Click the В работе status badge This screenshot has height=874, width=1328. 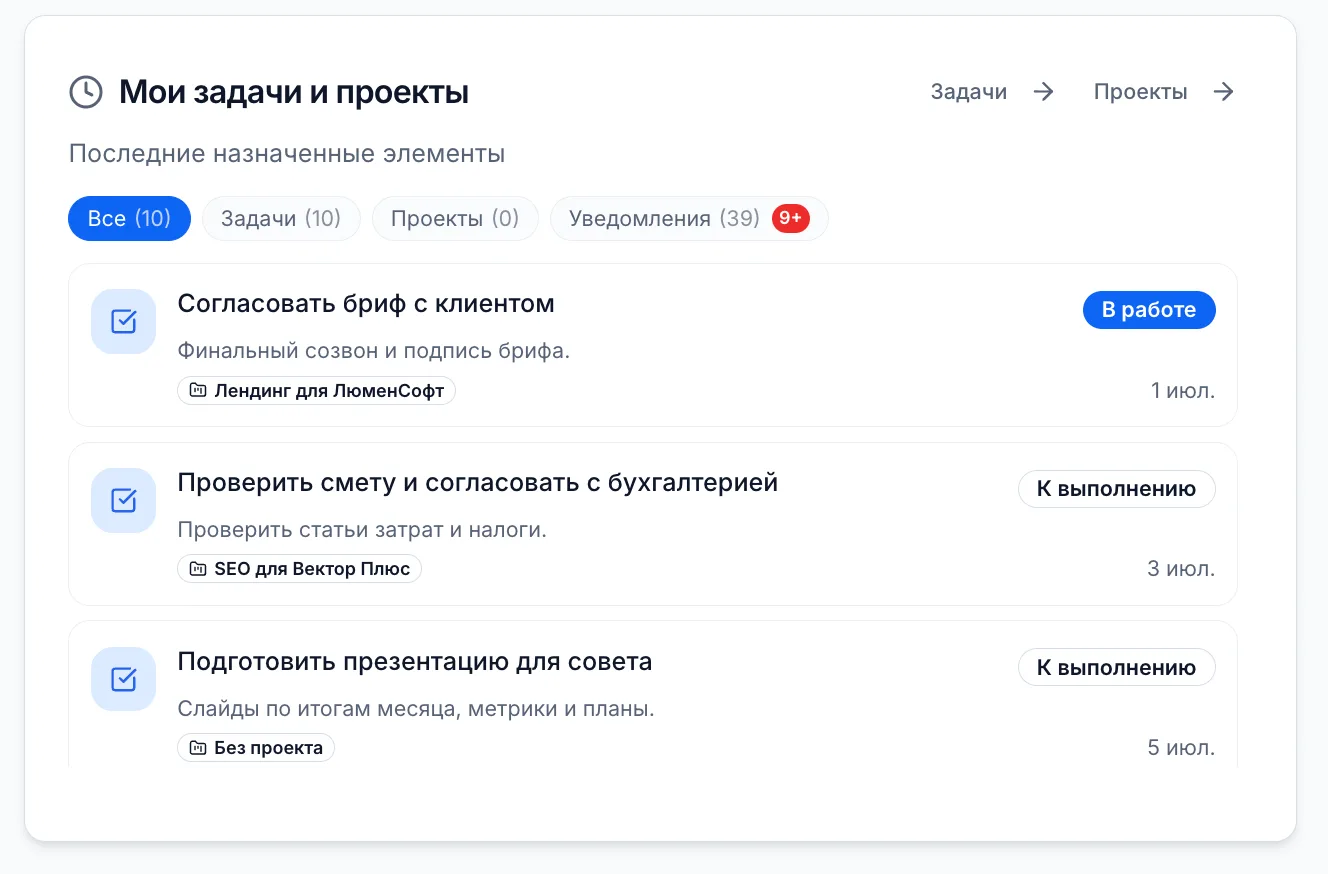1149,310
